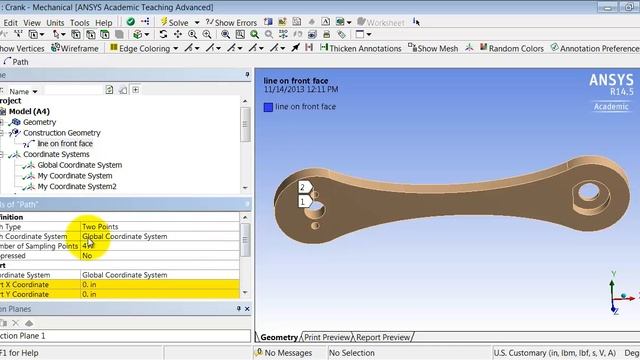640x360 pixels.
Task: Select 'line on front face' path item
Action: [x=65, y=143]
